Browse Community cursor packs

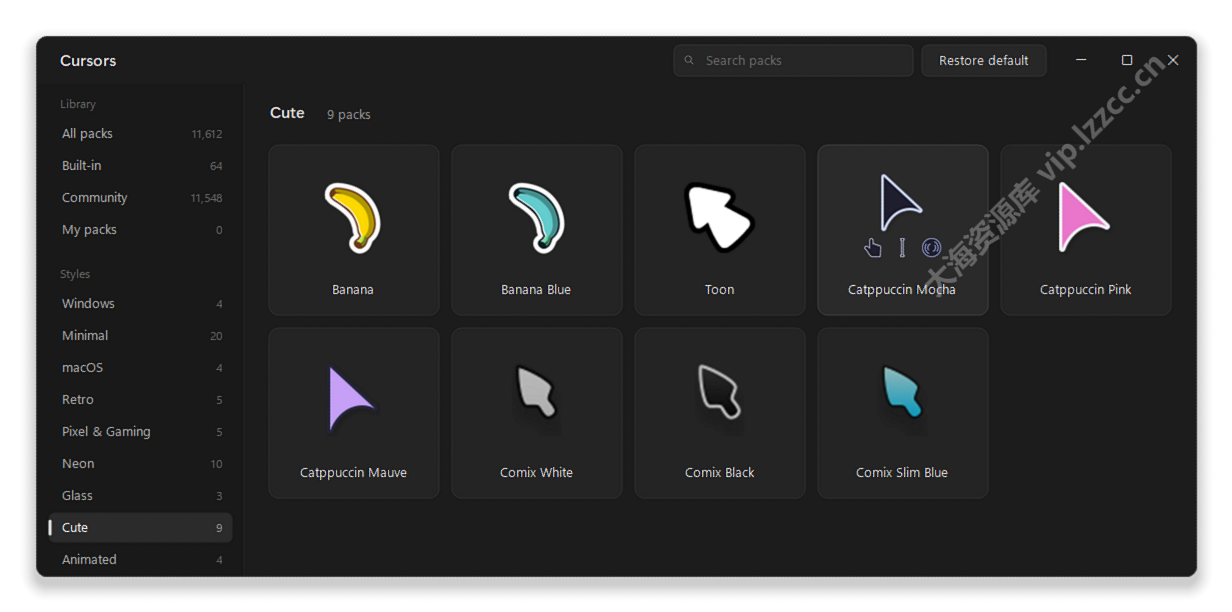pos(140,198)
